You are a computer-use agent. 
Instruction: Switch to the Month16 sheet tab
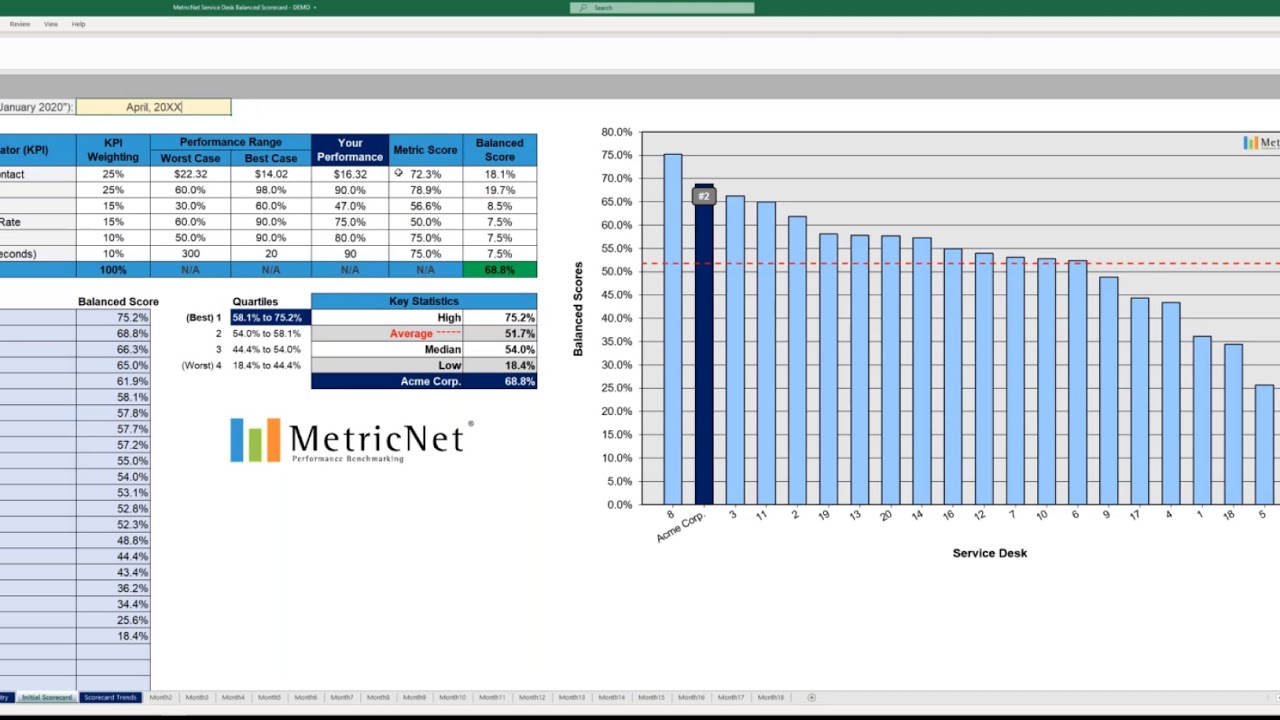coord(691,697)
